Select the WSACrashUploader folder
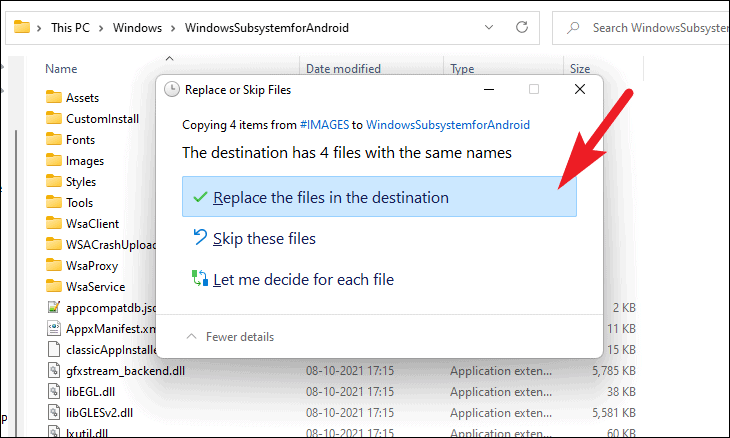730x438 pixels. pyautogui.click(x=101, y=244)
